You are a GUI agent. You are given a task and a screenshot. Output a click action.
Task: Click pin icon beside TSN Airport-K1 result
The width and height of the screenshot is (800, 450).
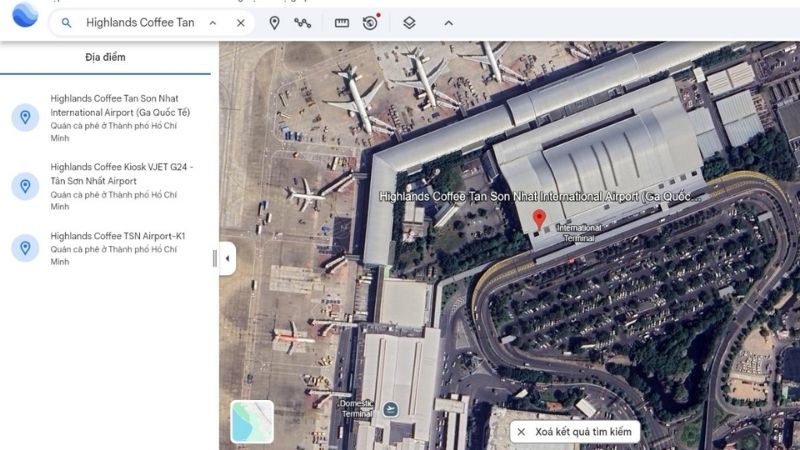click(25, 248)
